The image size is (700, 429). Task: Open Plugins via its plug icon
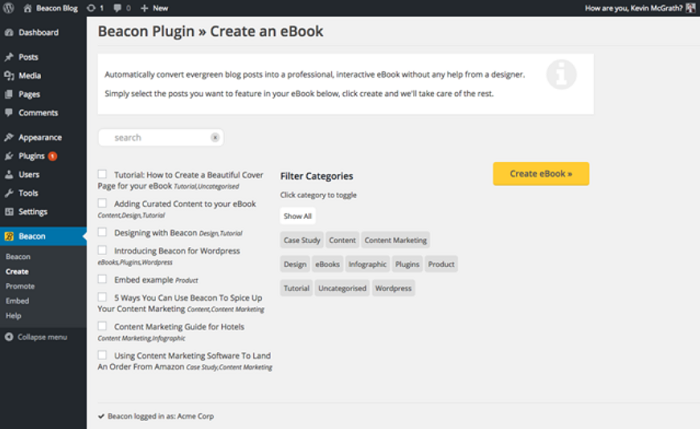9,156
